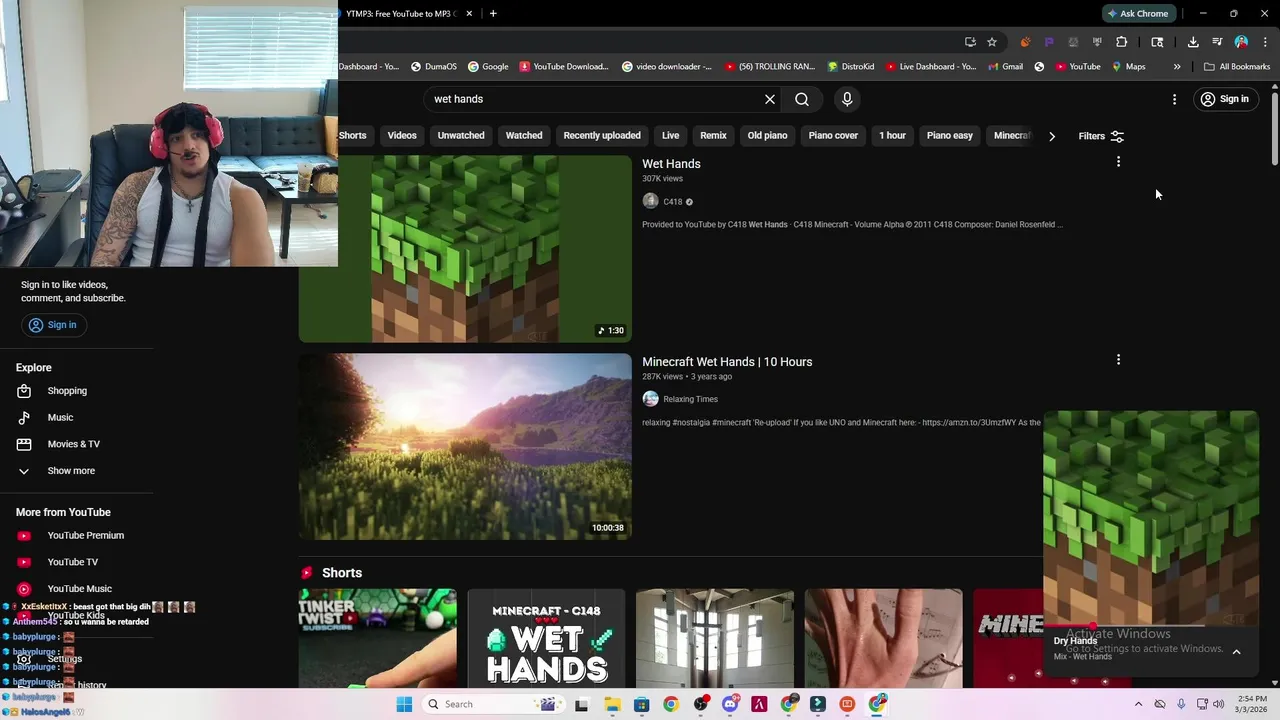Image resolution: width=1280 pixels, height=720 pixels.
Task: Open Wet Hands video thumbnail (1:30)
Action: pyautogui.click(x=465, y=249)
